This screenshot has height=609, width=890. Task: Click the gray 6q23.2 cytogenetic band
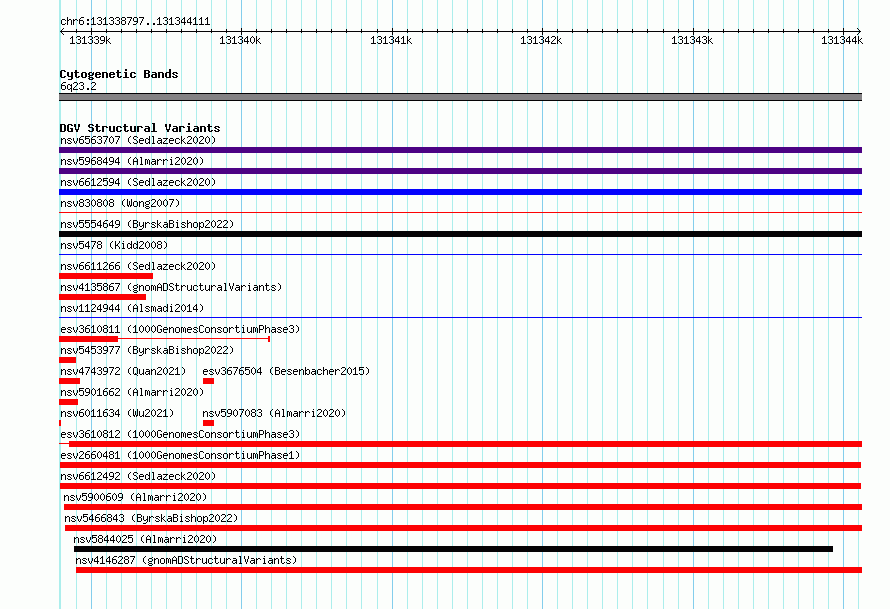(x=460, y=97)
